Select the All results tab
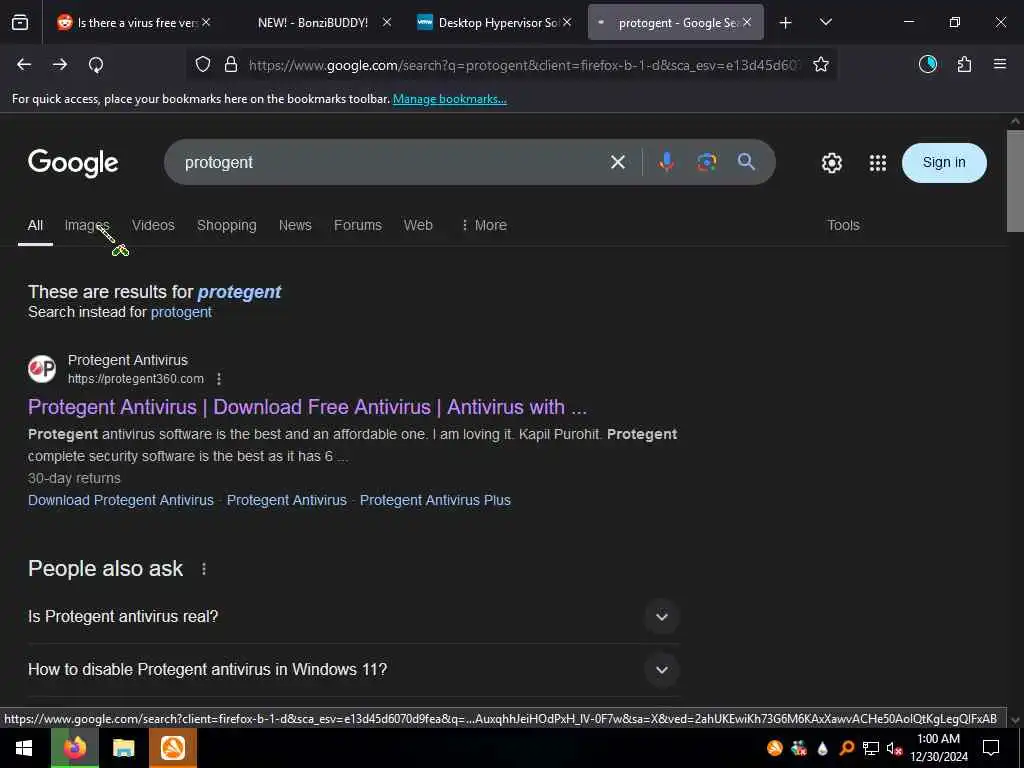 tap(35, 225)
